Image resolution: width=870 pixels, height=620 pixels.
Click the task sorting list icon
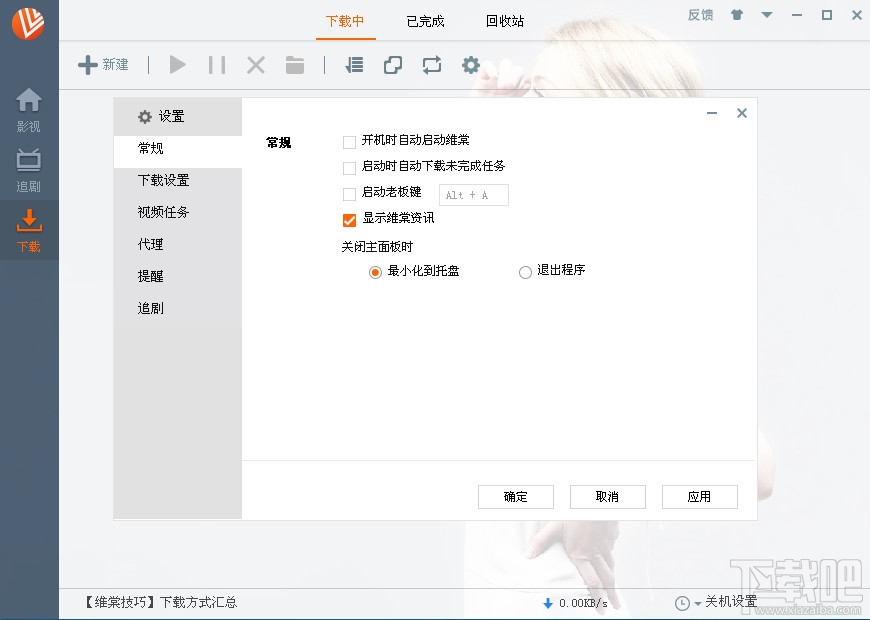[353, 64]
